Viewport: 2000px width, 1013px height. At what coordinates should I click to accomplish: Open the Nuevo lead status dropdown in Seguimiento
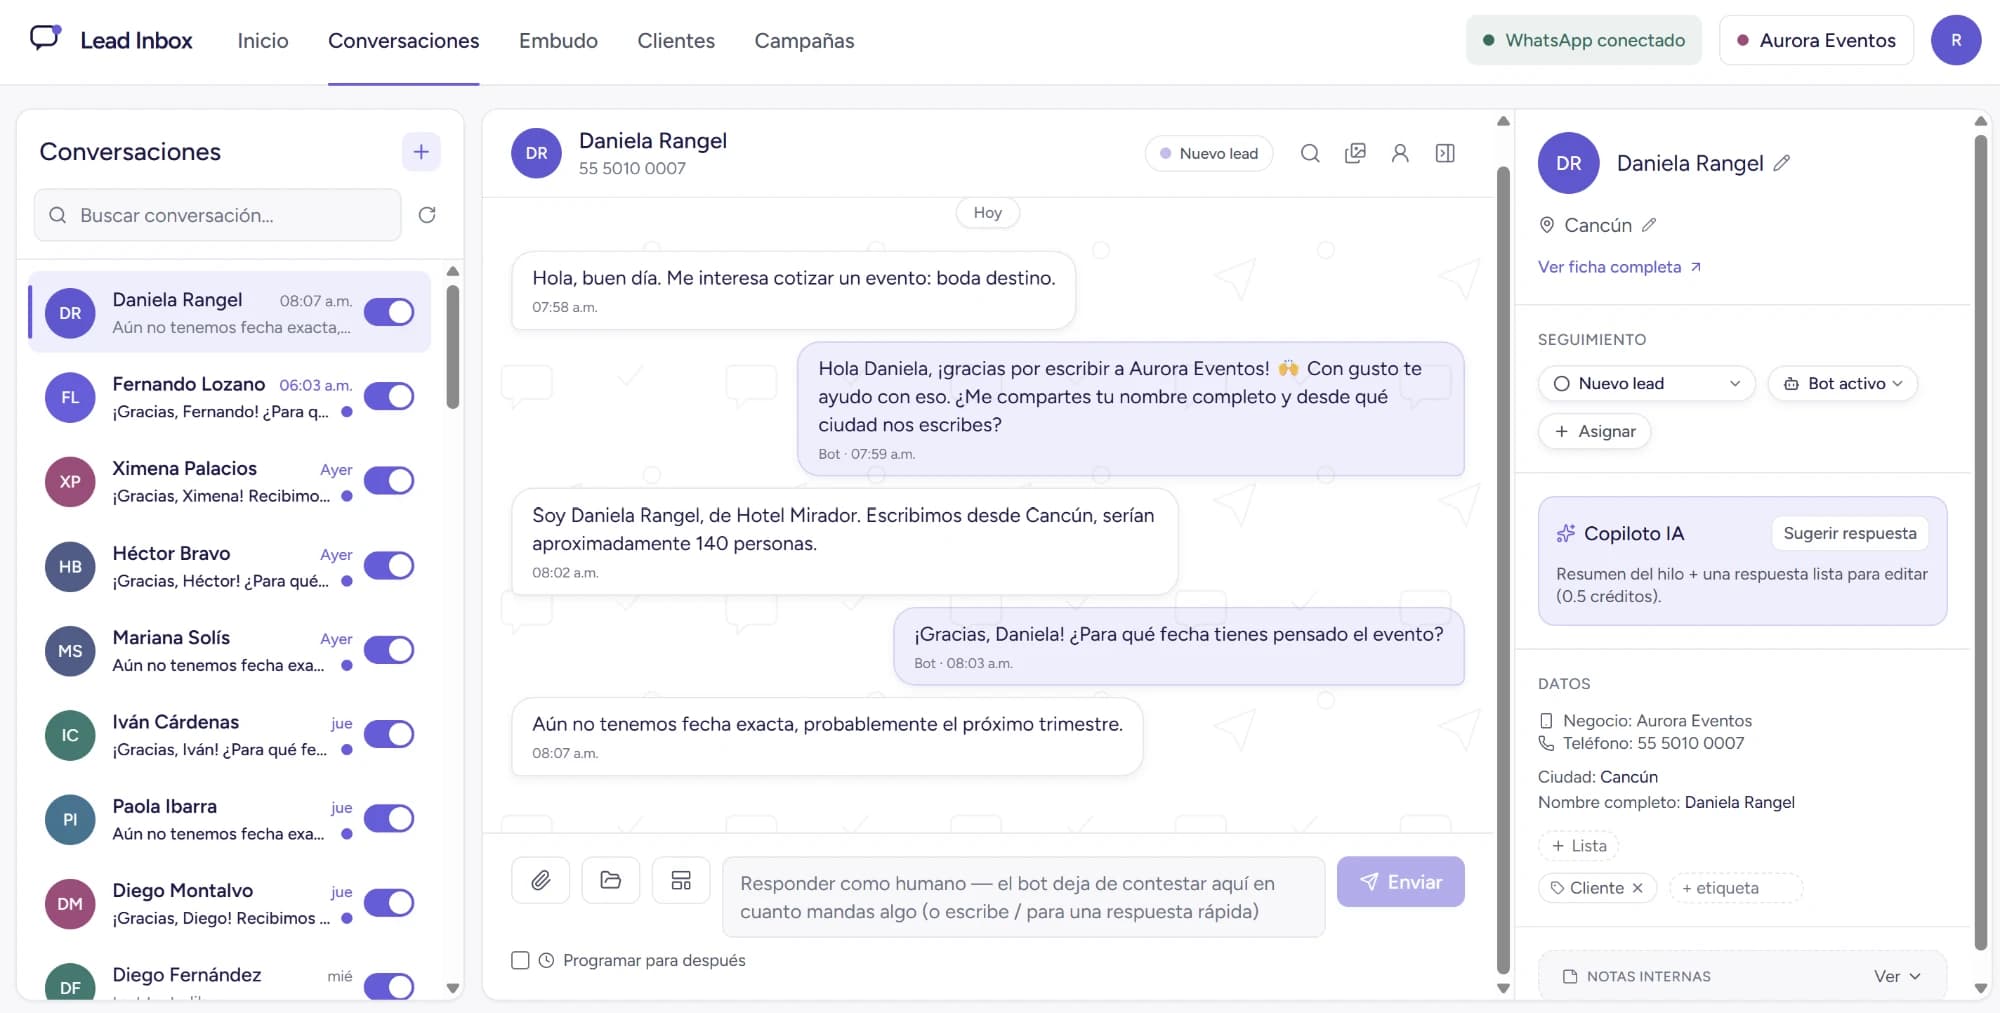(x=1647, y=384)
